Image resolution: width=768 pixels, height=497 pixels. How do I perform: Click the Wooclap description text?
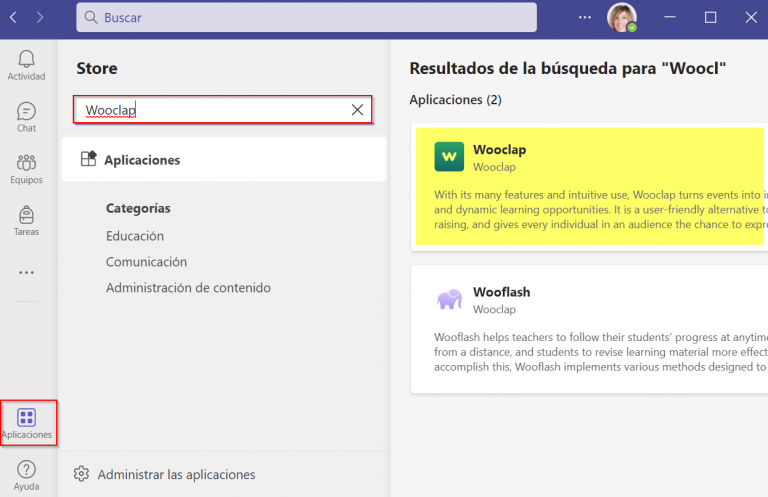601,210
